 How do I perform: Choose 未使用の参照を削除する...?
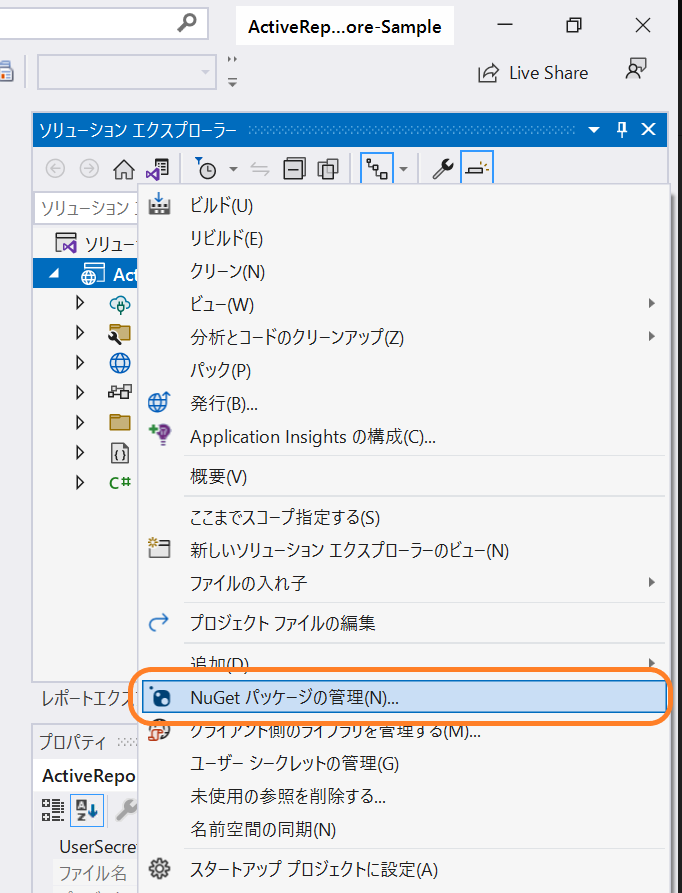click(x=403, y=796)
